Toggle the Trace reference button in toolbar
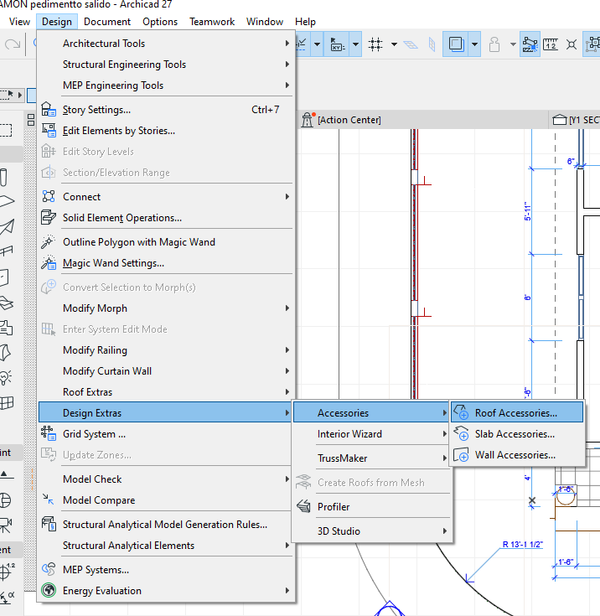 point(456,45)
